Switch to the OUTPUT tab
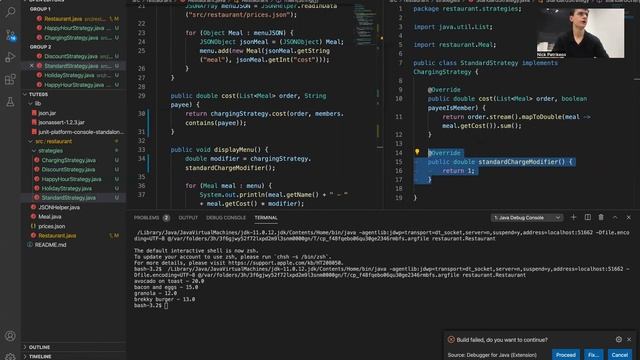 pyautogui.click(x=188, y=218)
